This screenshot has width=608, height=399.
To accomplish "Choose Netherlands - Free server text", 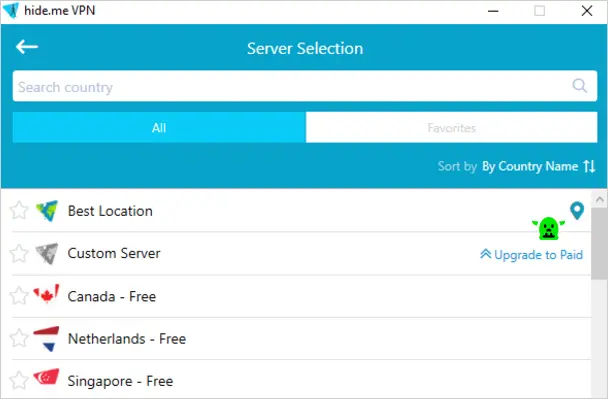I will tap(127, 339).
